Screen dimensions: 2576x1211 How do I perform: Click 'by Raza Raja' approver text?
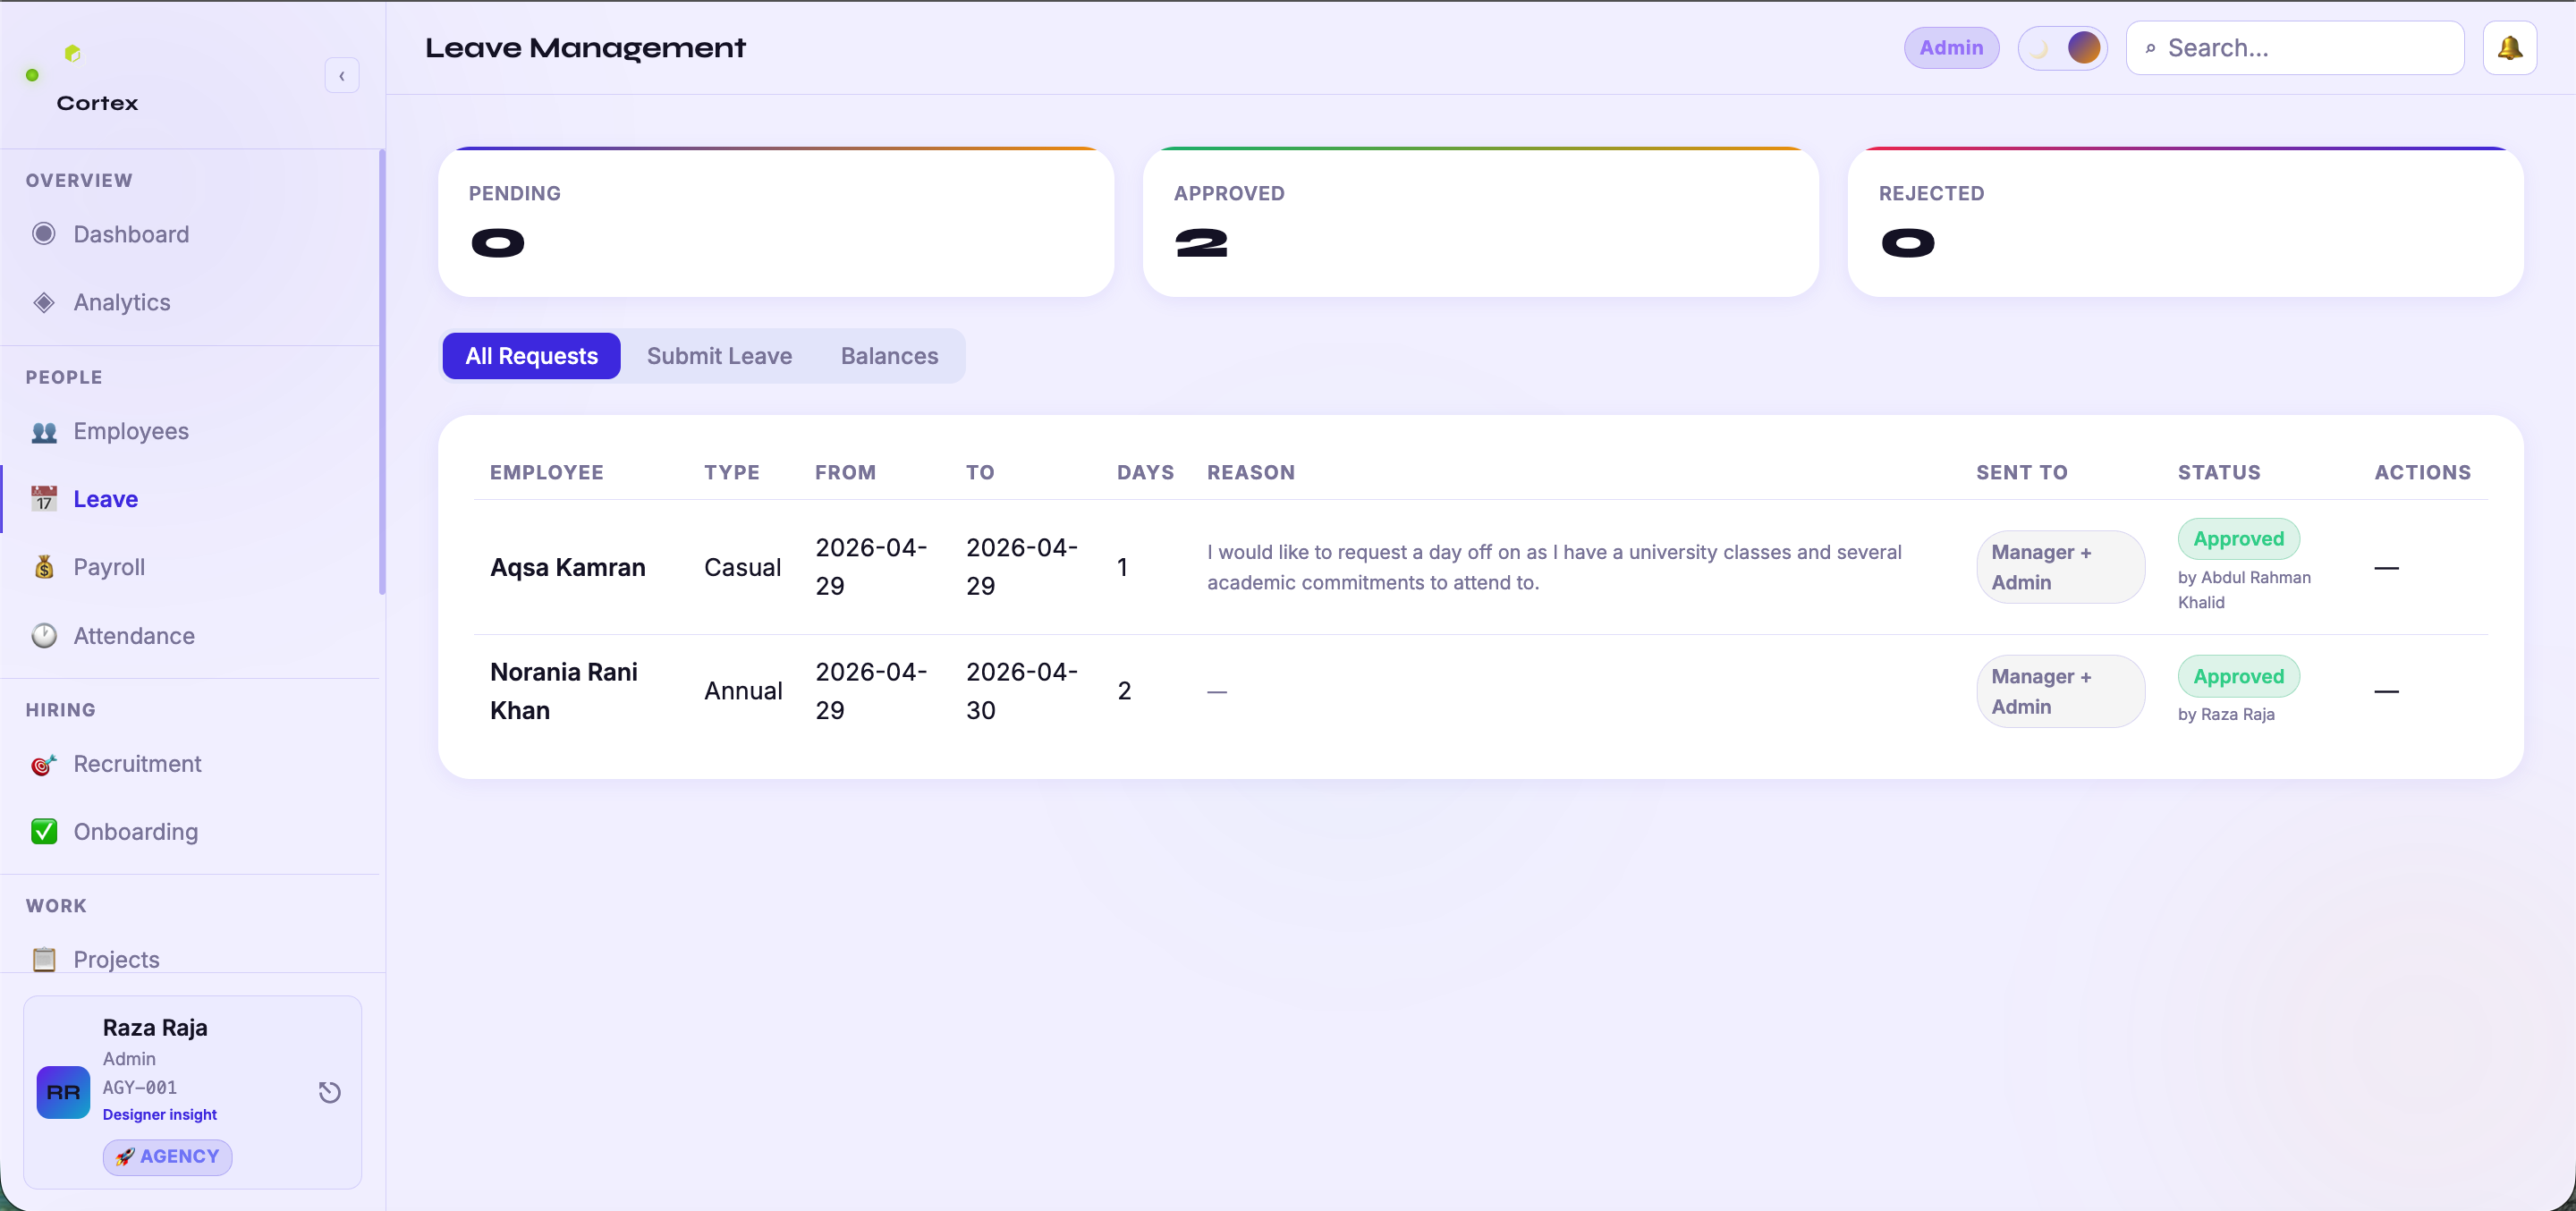[2226, 714]
